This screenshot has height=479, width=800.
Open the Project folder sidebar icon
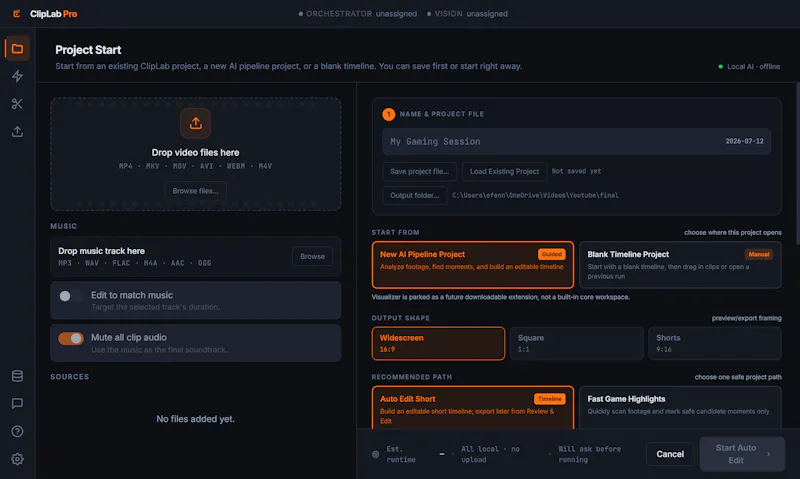[17, 49]
